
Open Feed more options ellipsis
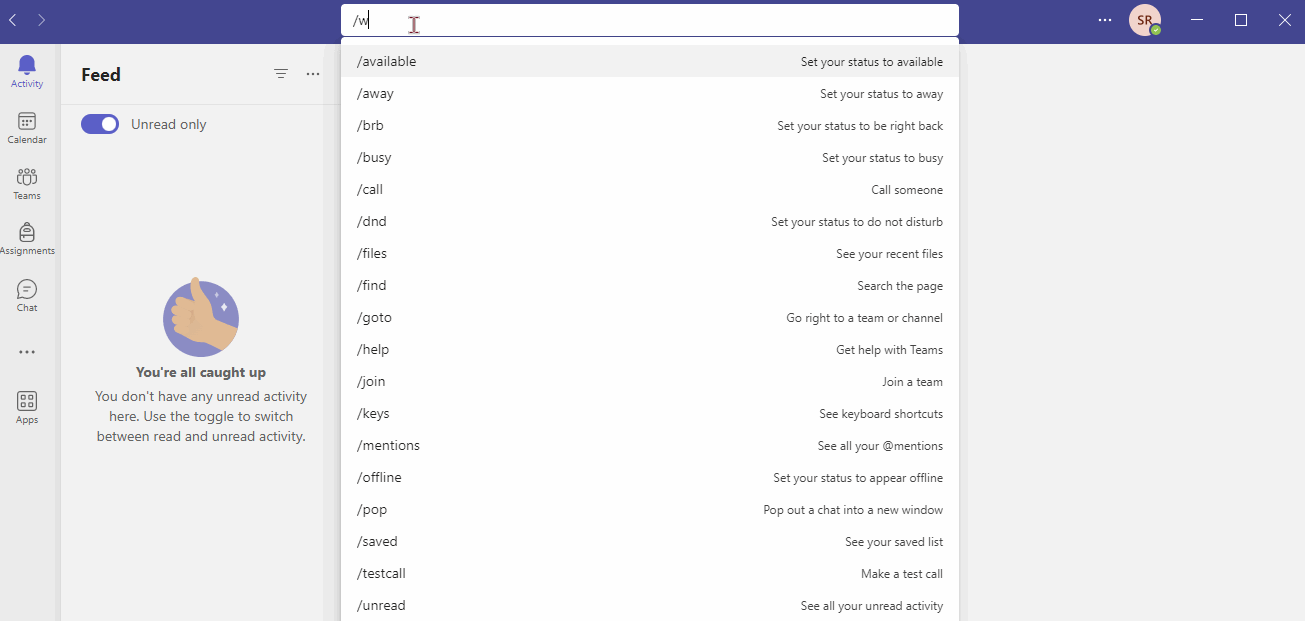coord(313,74)
